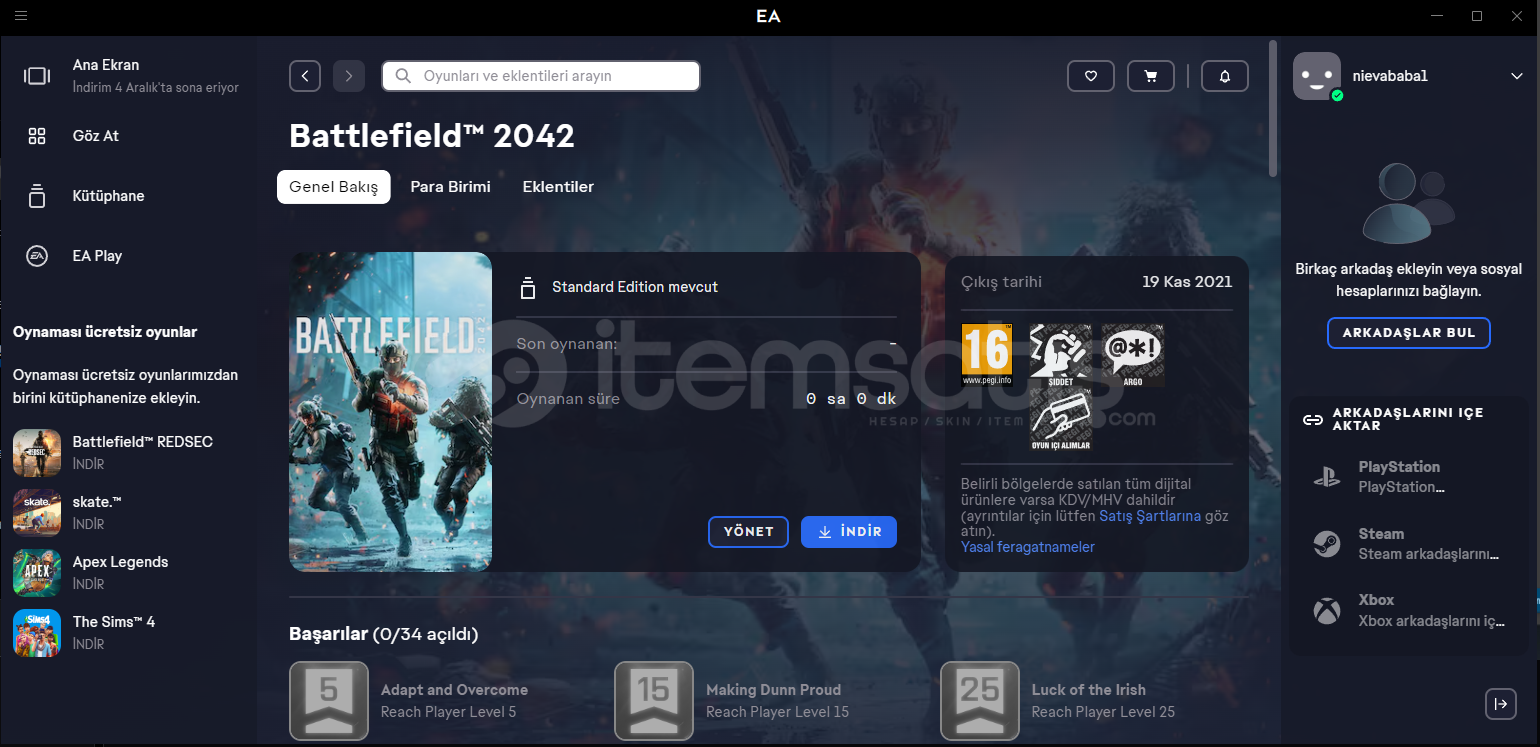Image resolution: width=1540 pixels, height=747 pixels.
Task: Select The Sims™ 4 title in sidebar
Action: (x=114, y=622)
